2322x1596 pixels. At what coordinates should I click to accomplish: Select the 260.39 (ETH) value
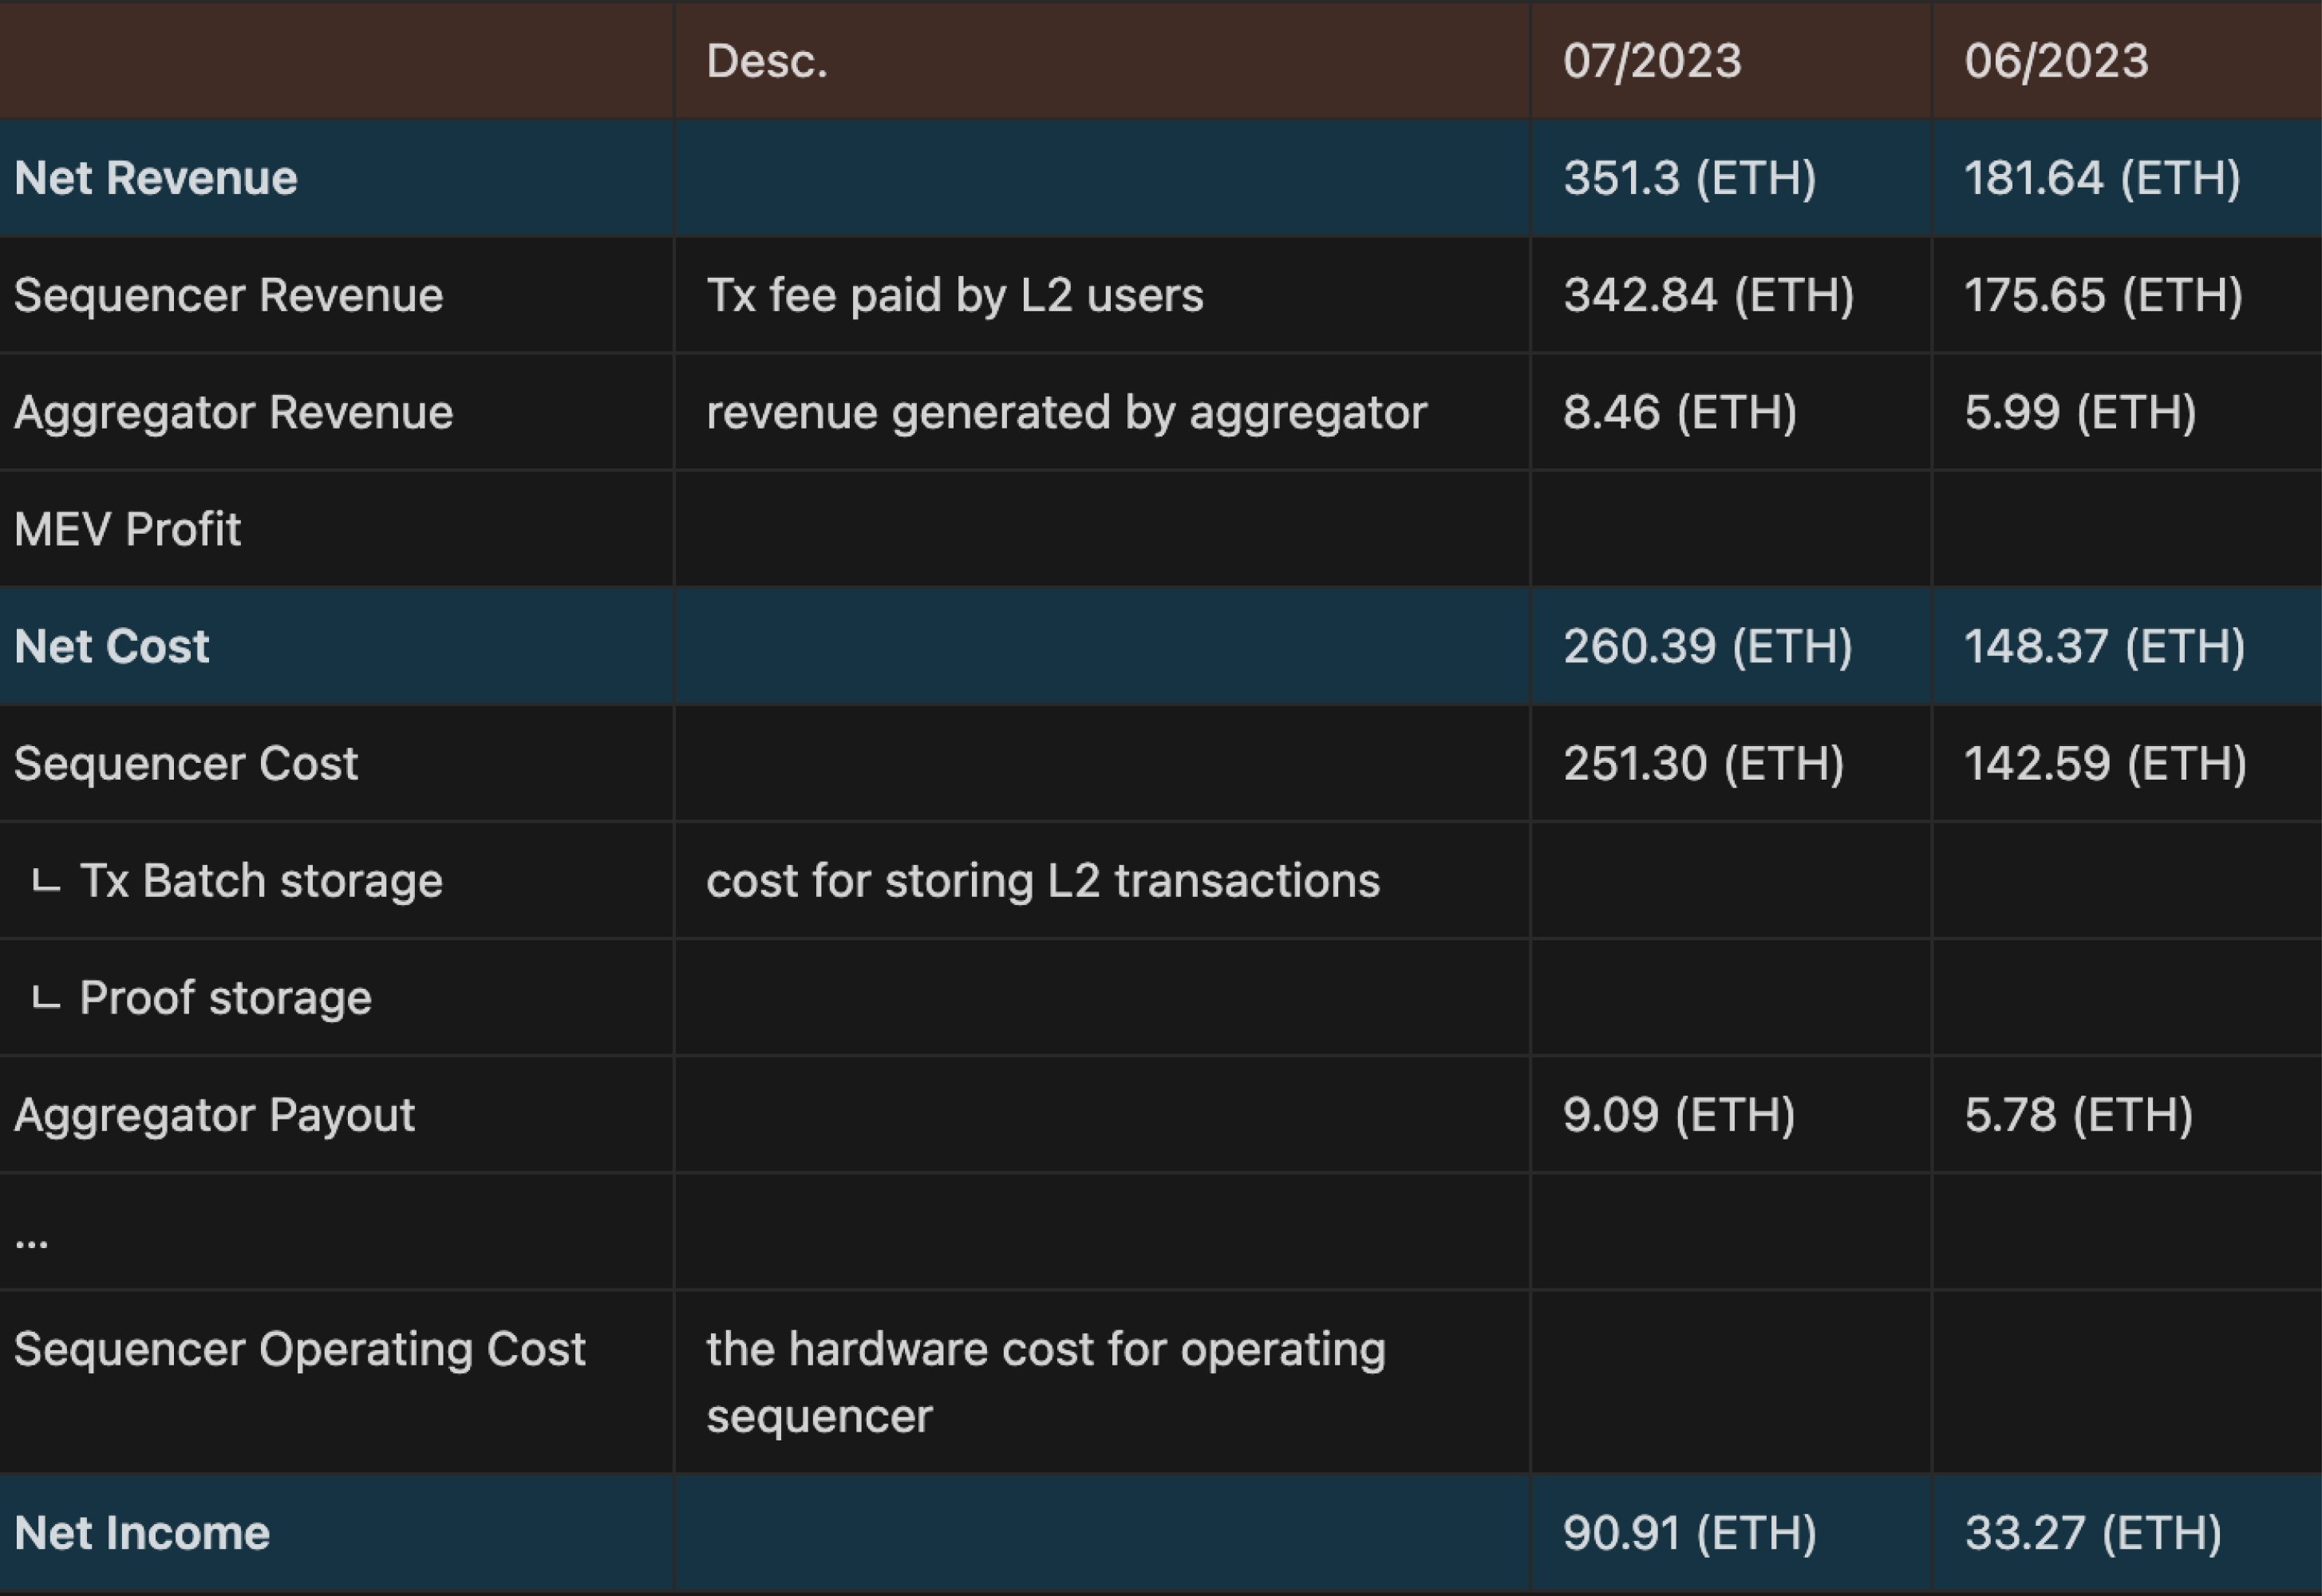point(1707,646)
